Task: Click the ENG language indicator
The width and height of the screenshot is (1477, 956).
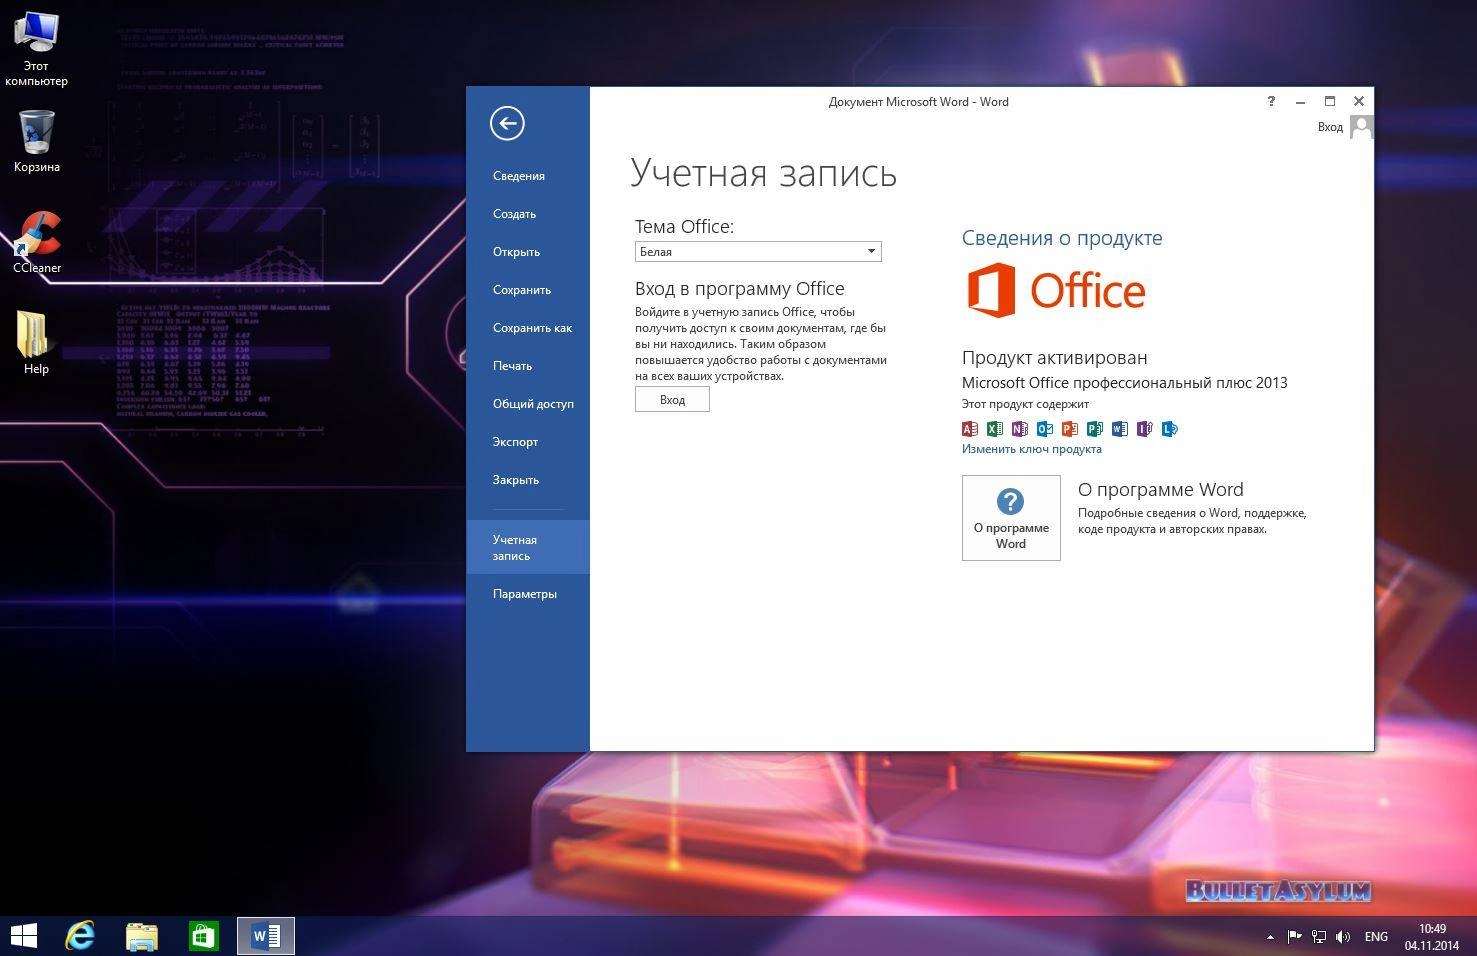Action: click(1376, 937)
